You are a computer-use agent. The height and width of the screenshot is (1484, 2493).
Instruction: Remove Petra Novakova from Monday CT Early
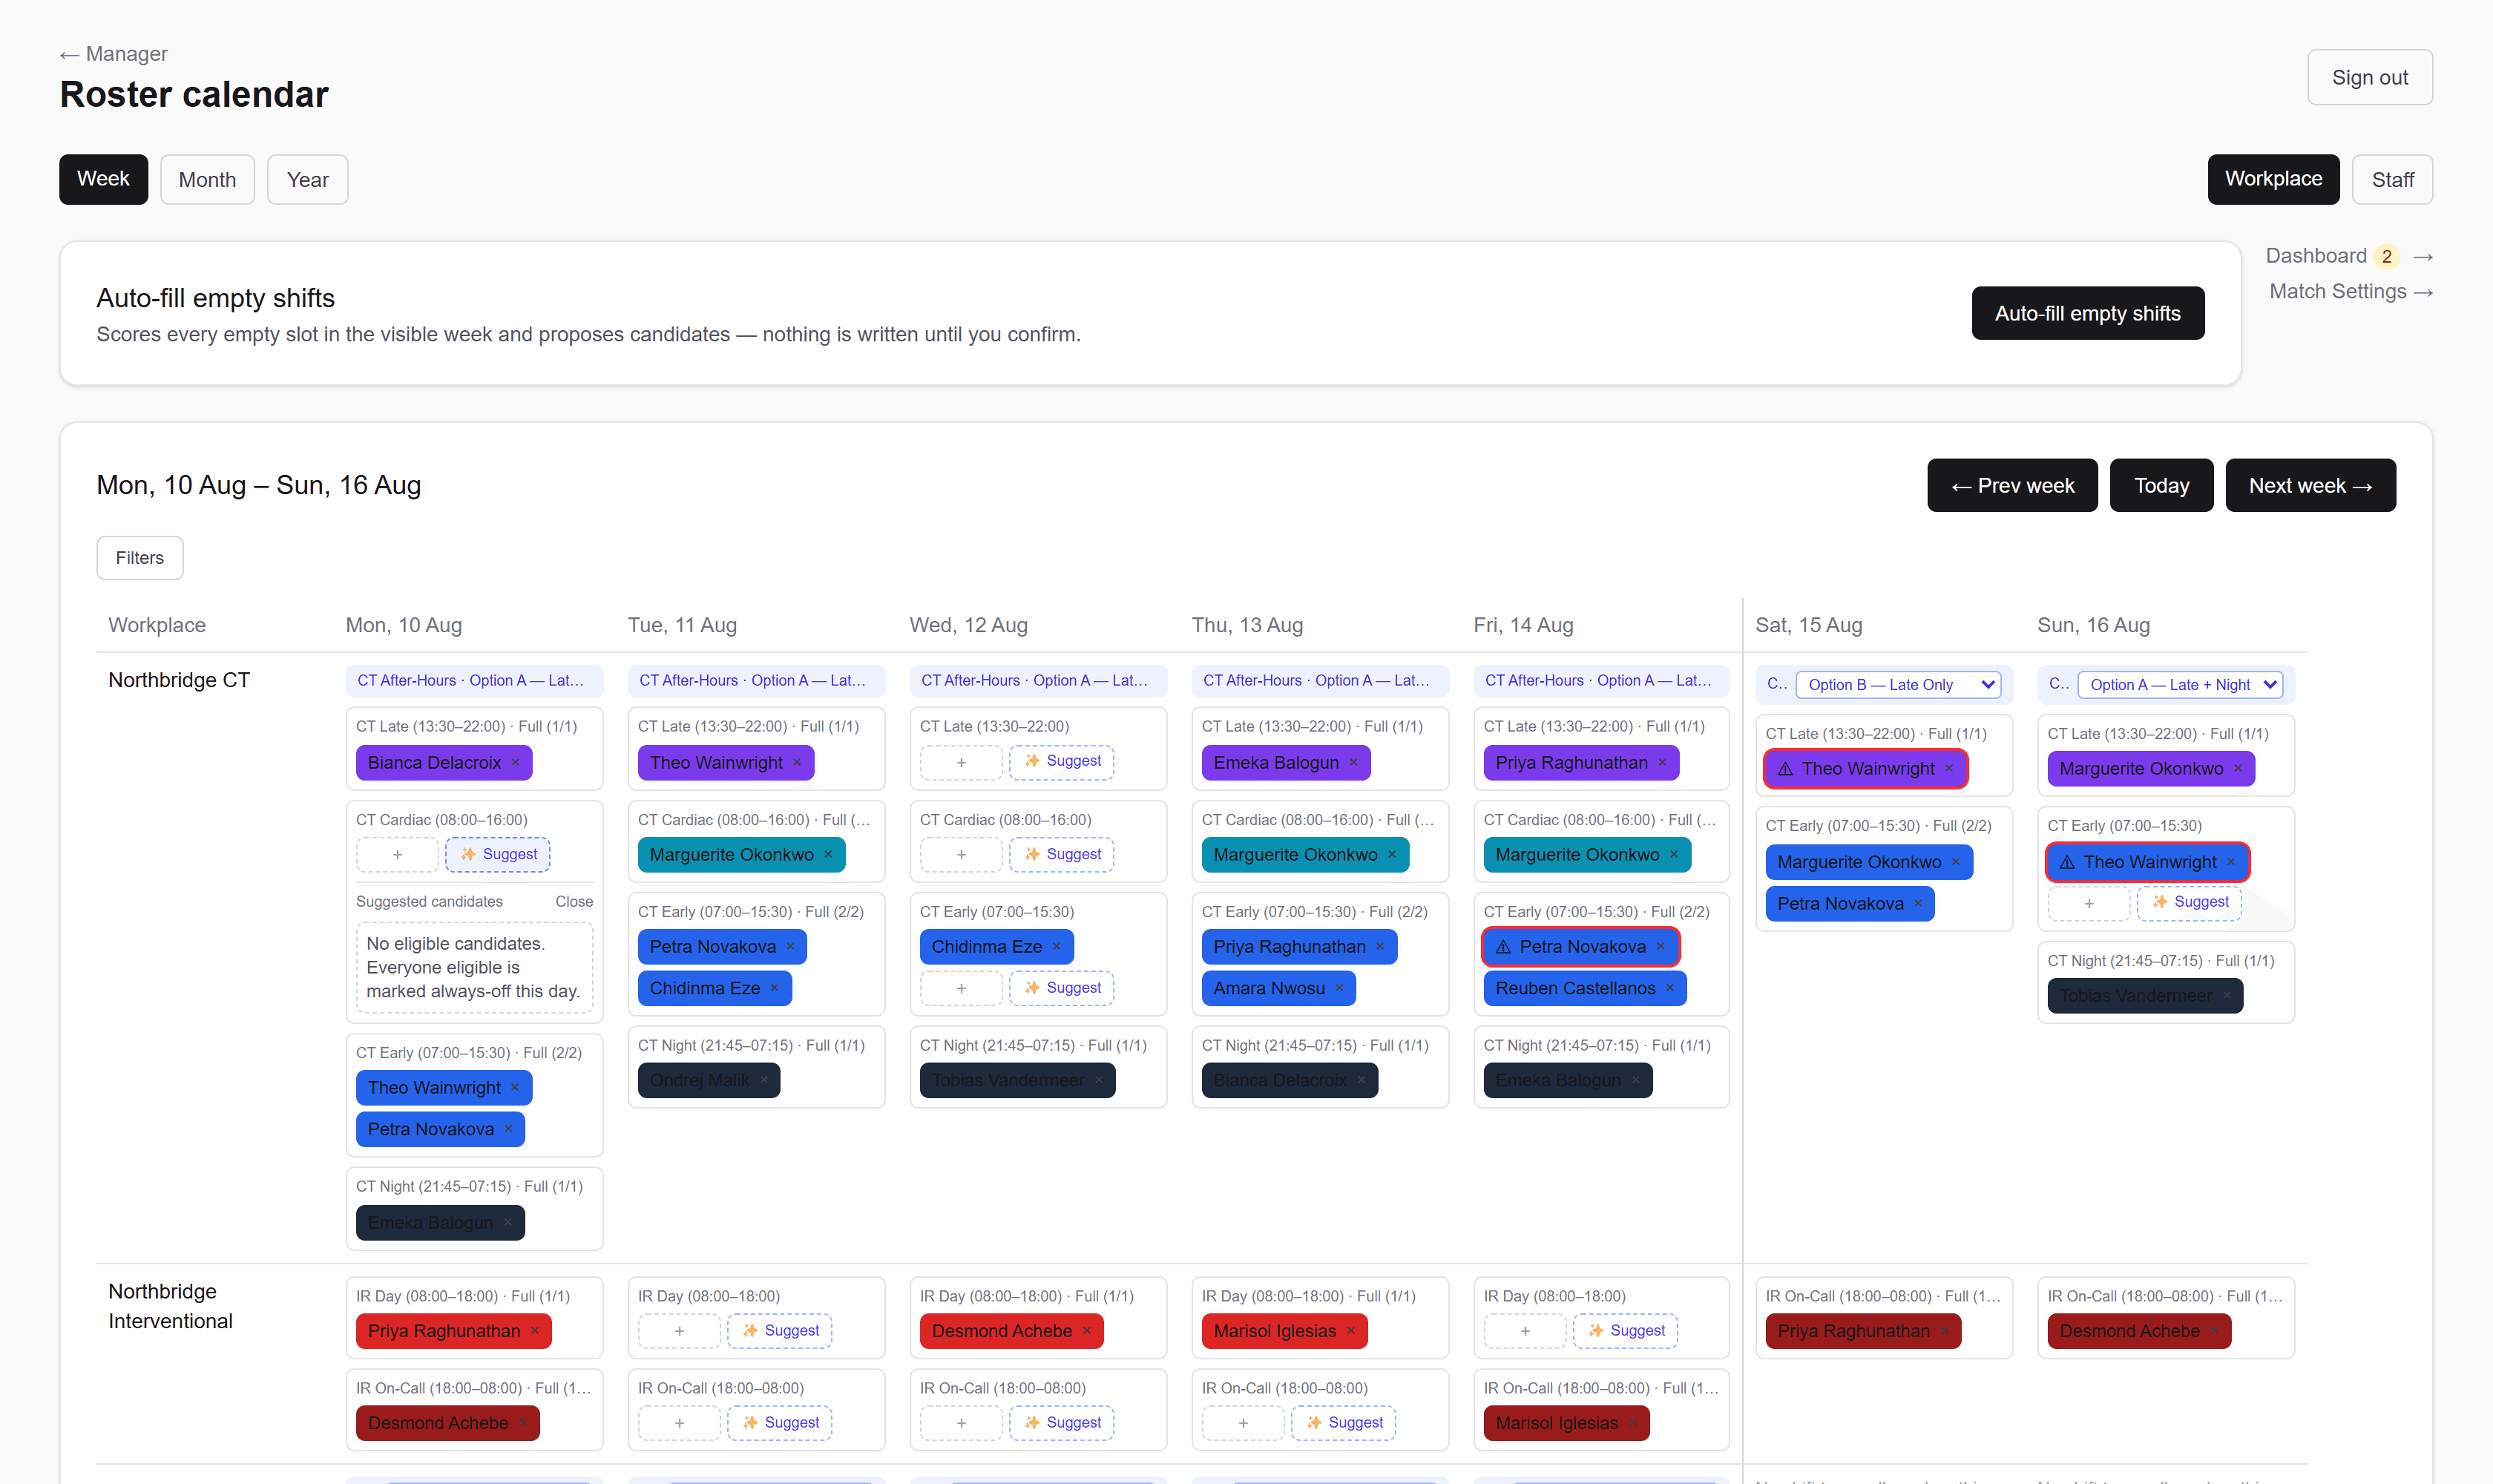click(508, 1129)
